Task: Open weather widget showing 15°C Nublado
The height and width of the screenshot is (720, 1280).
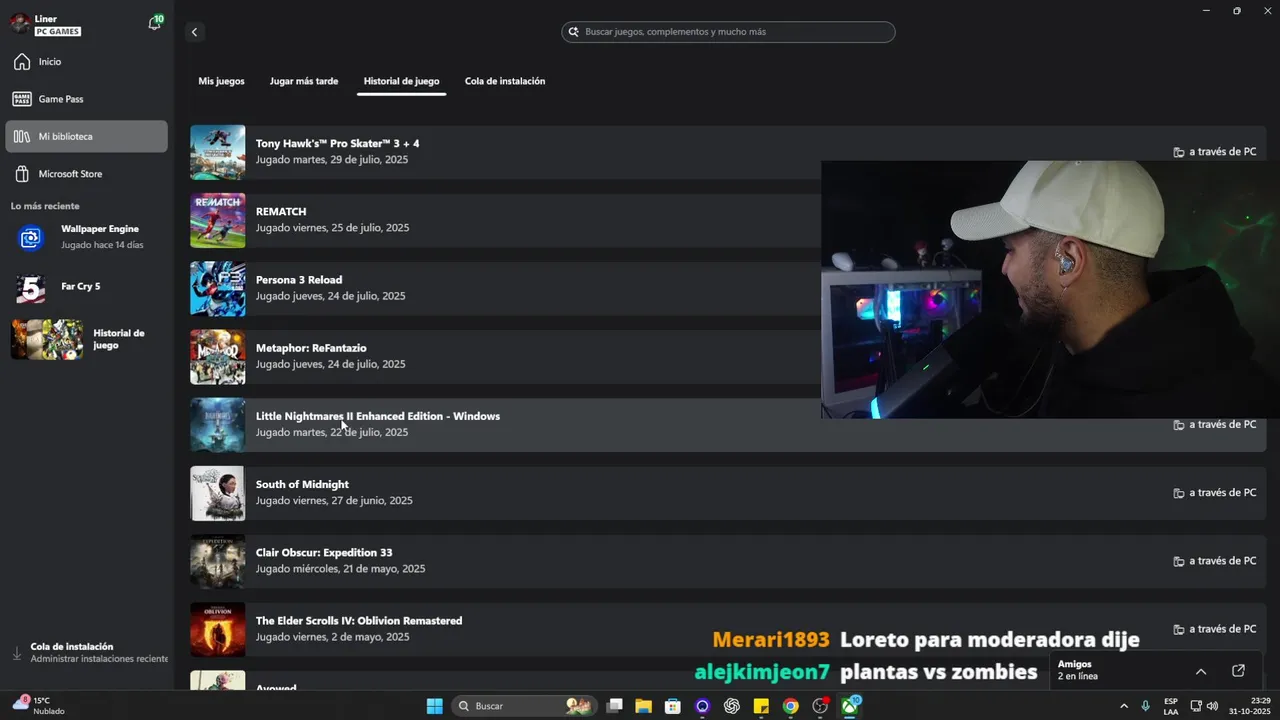Action: coord(40,706)
